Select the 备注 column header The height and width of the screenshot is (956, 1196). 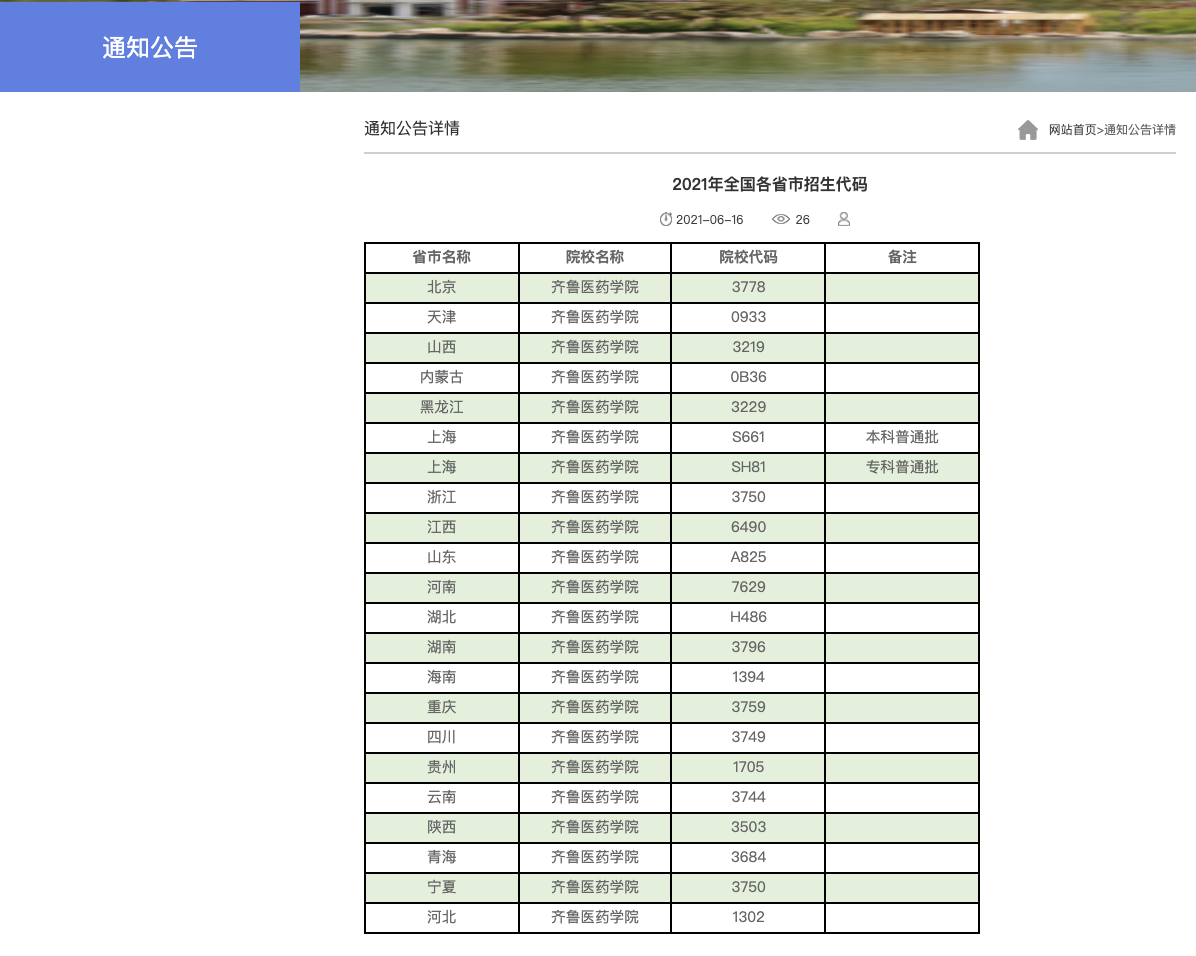tap(902, 257)
